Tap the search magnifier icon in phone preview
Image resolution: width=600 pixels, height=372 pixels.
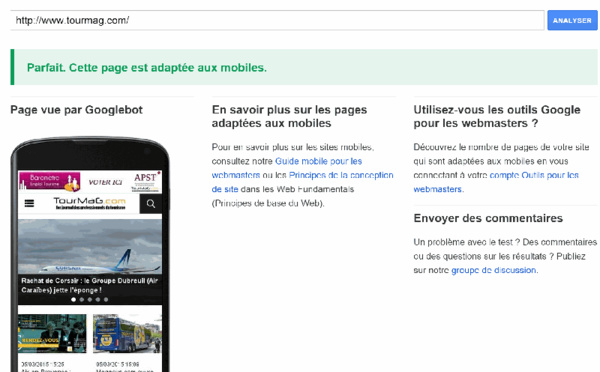click(x=151, y=204)
